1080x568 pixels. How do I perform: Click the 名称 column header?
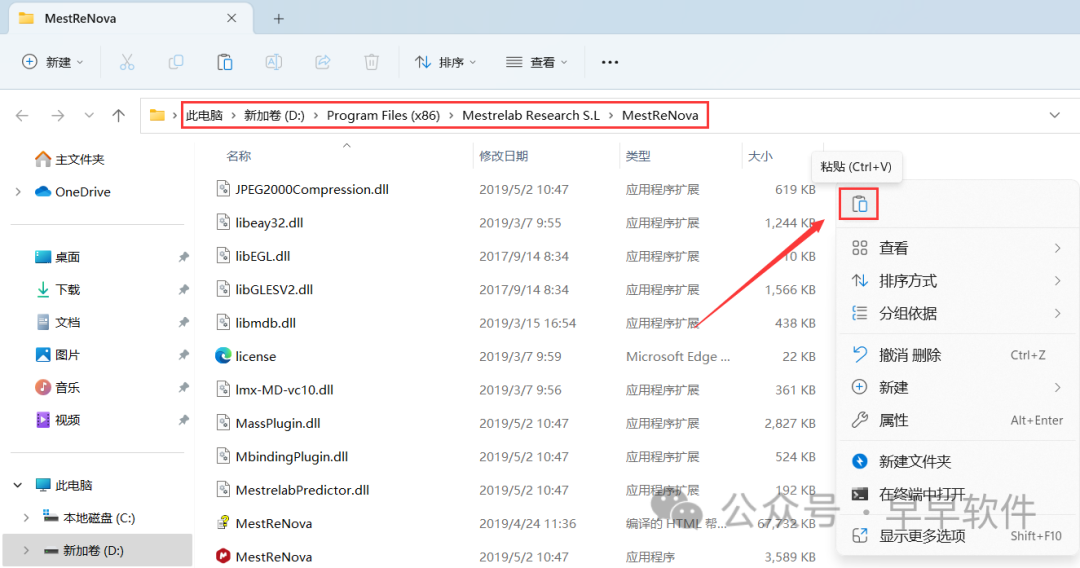pos(239,156)
